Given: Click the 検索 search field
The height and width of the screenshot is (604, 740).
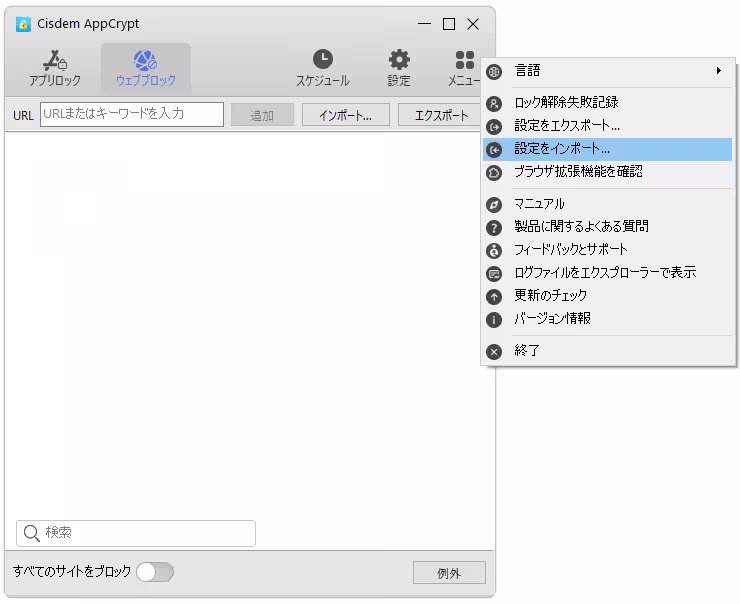Looking at the screenshot, I should click(x=136, y=534).
